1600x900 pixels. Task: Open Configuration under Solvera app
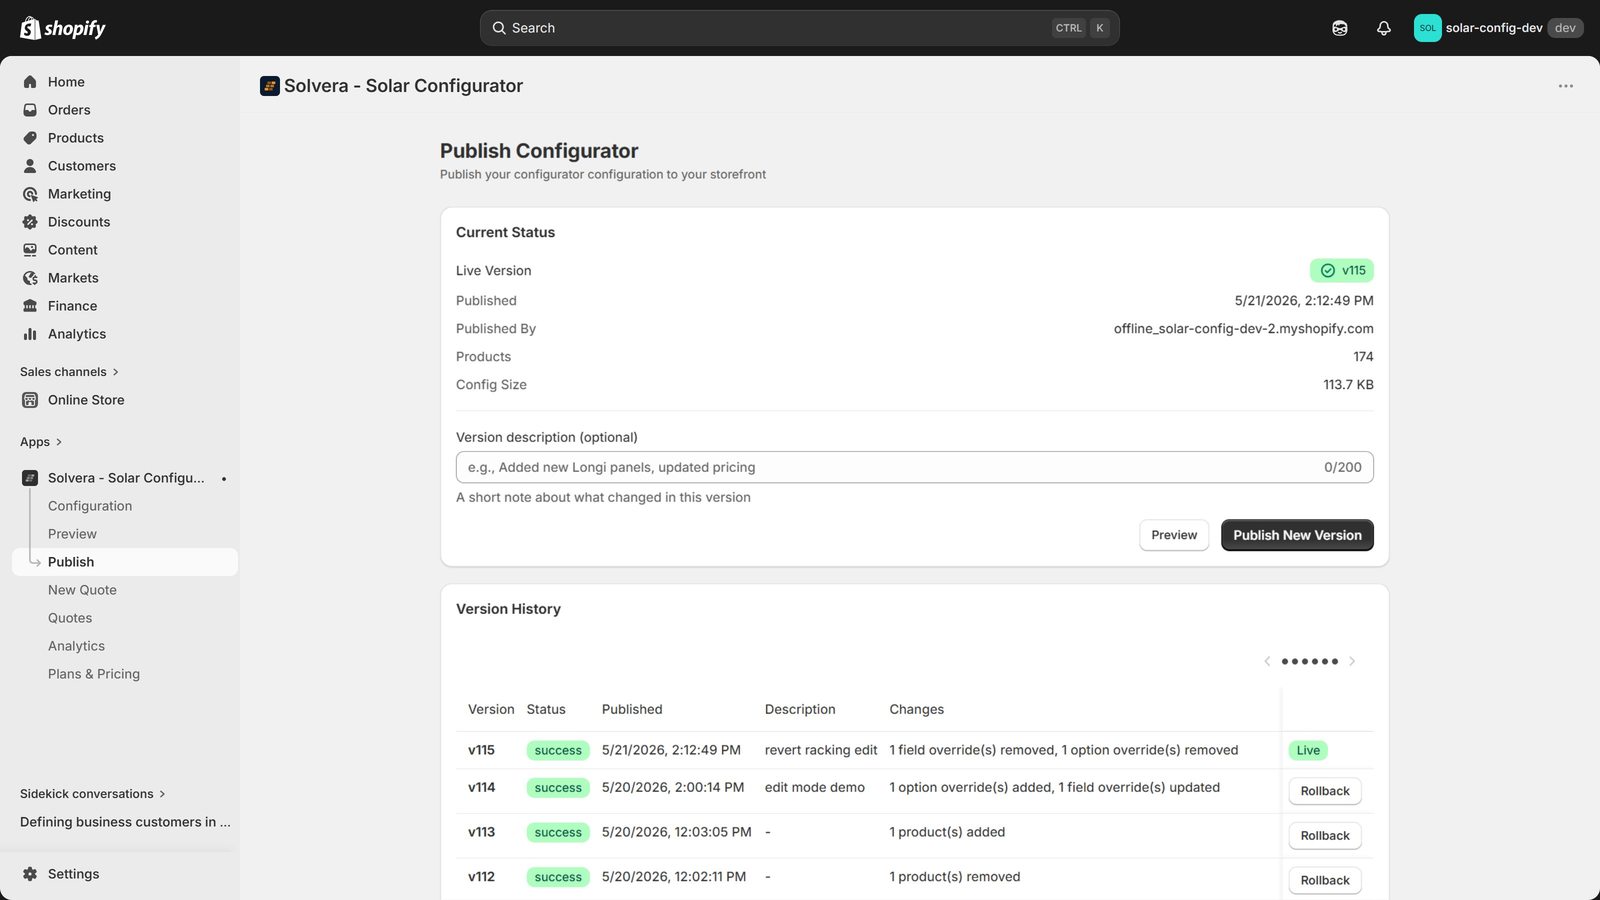90,506
